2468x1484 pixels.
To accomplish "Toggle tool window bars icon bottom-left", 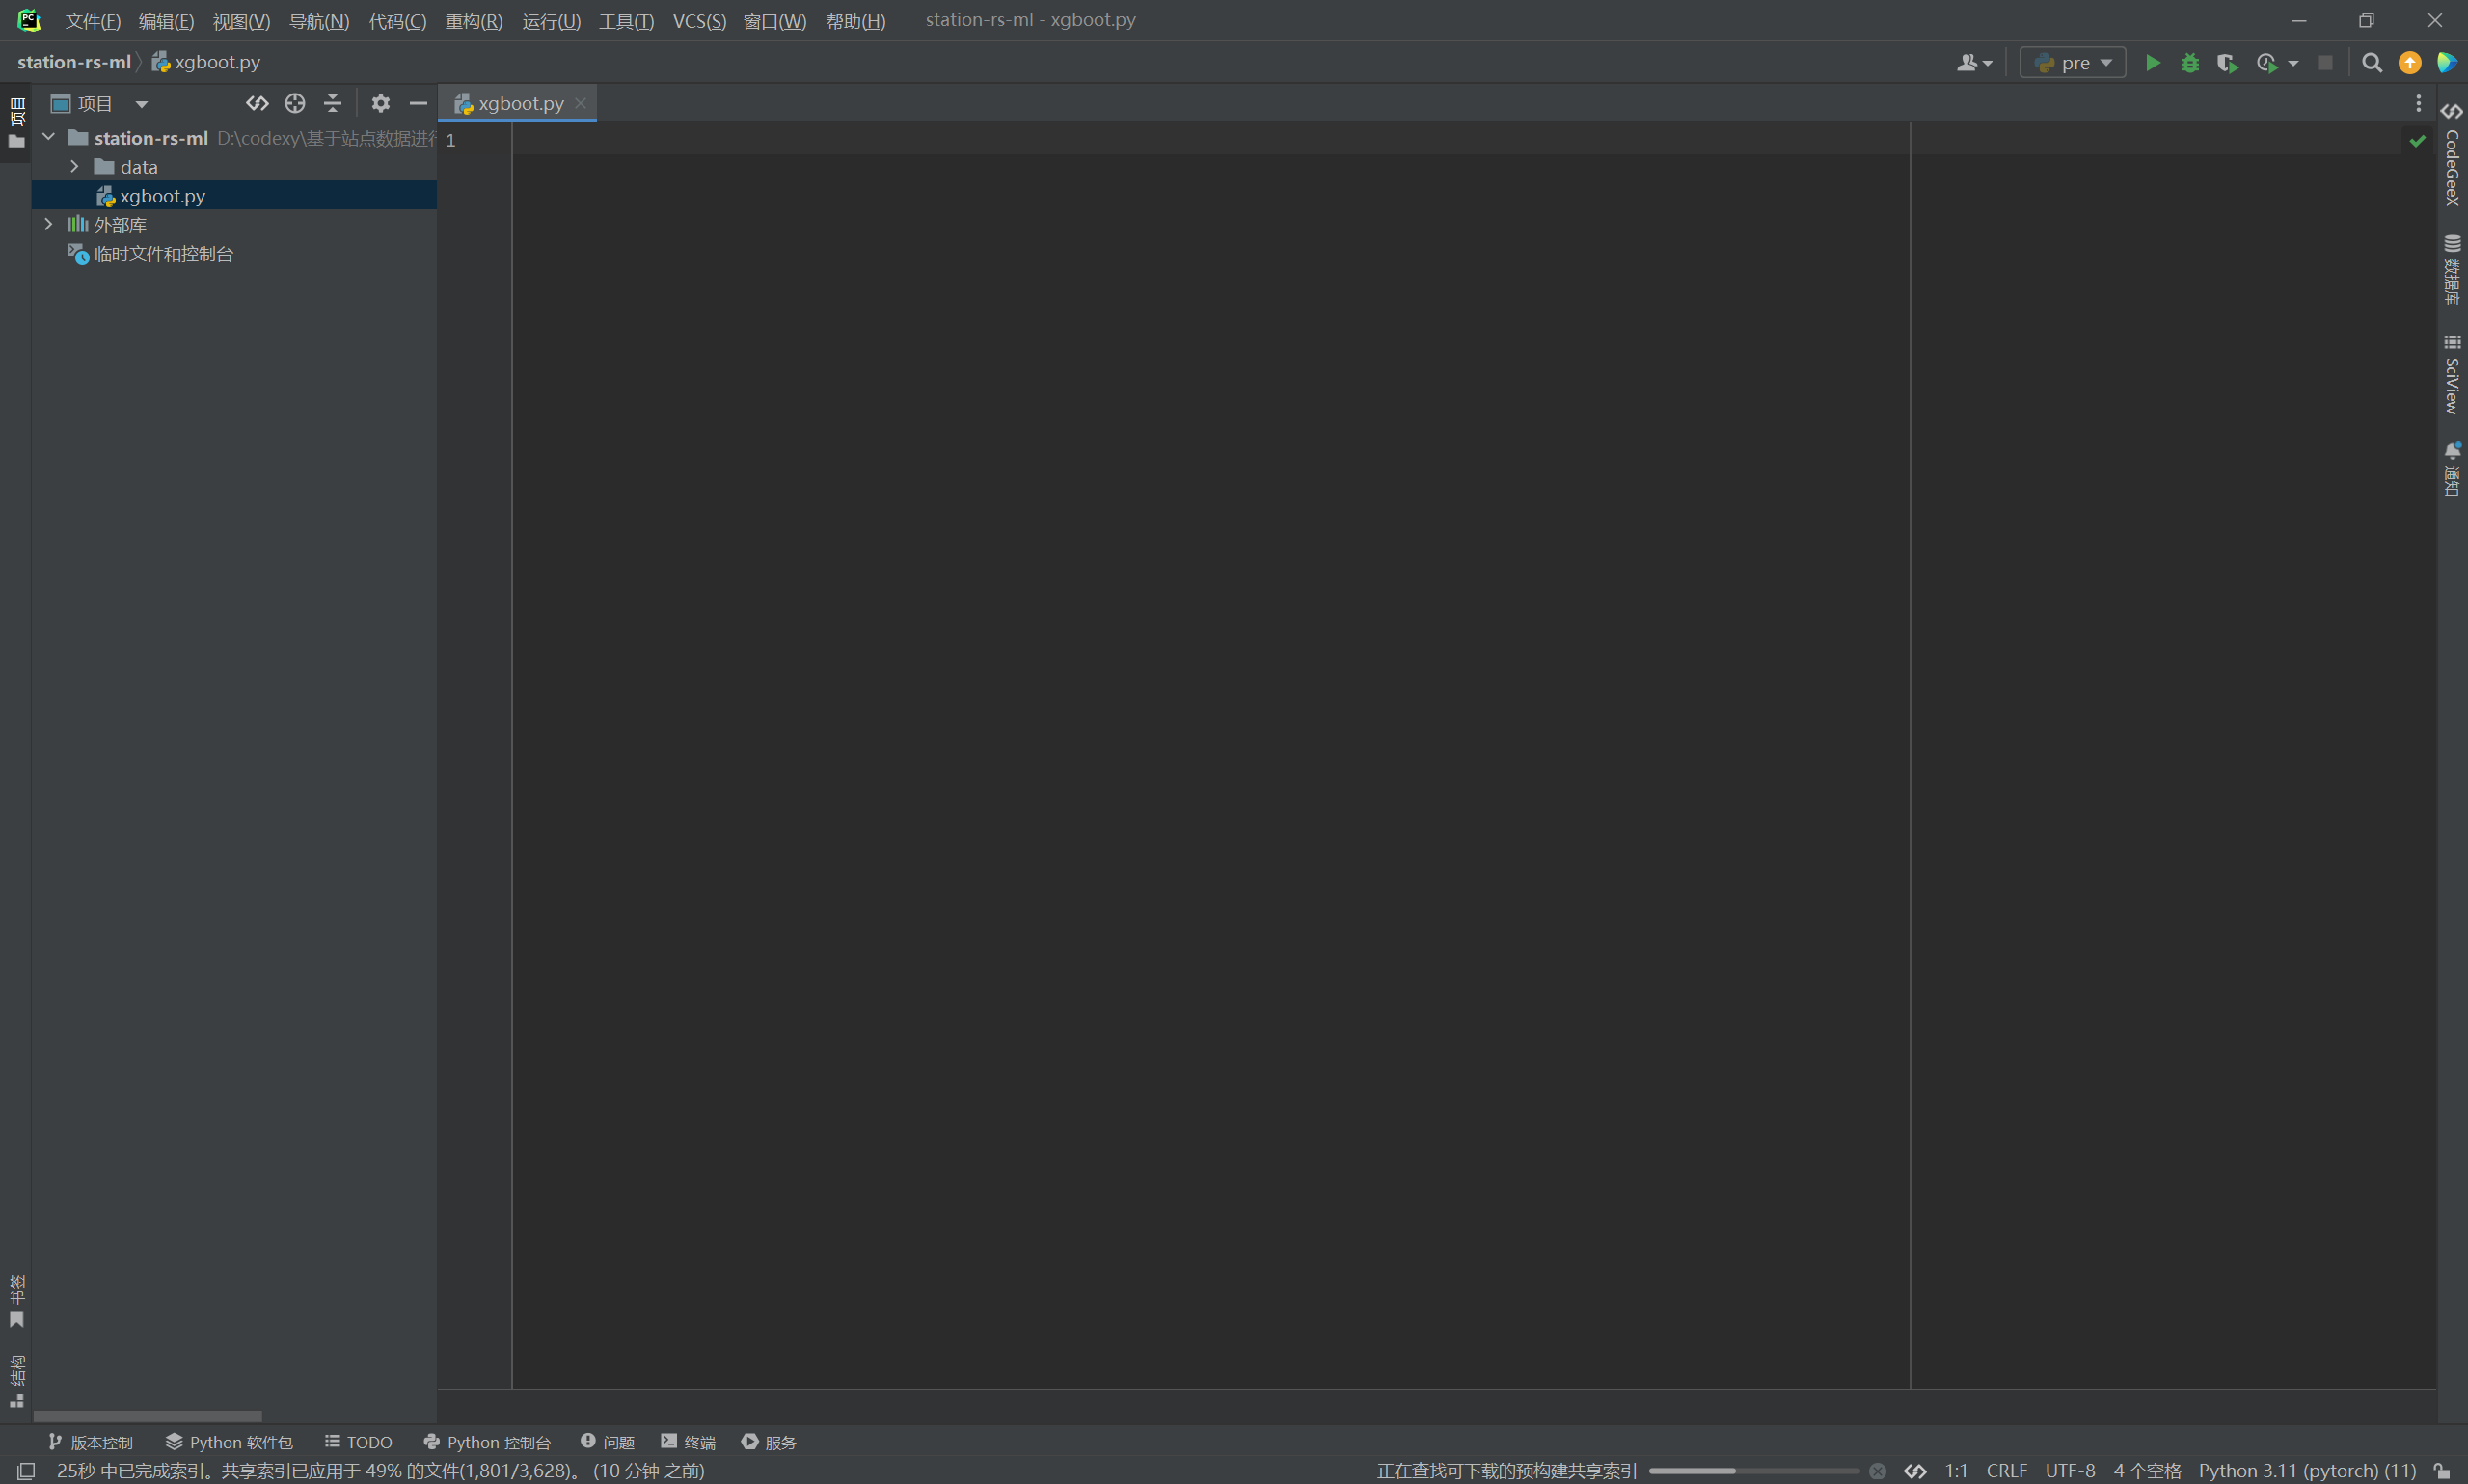I will click(x=26, y=1470).
